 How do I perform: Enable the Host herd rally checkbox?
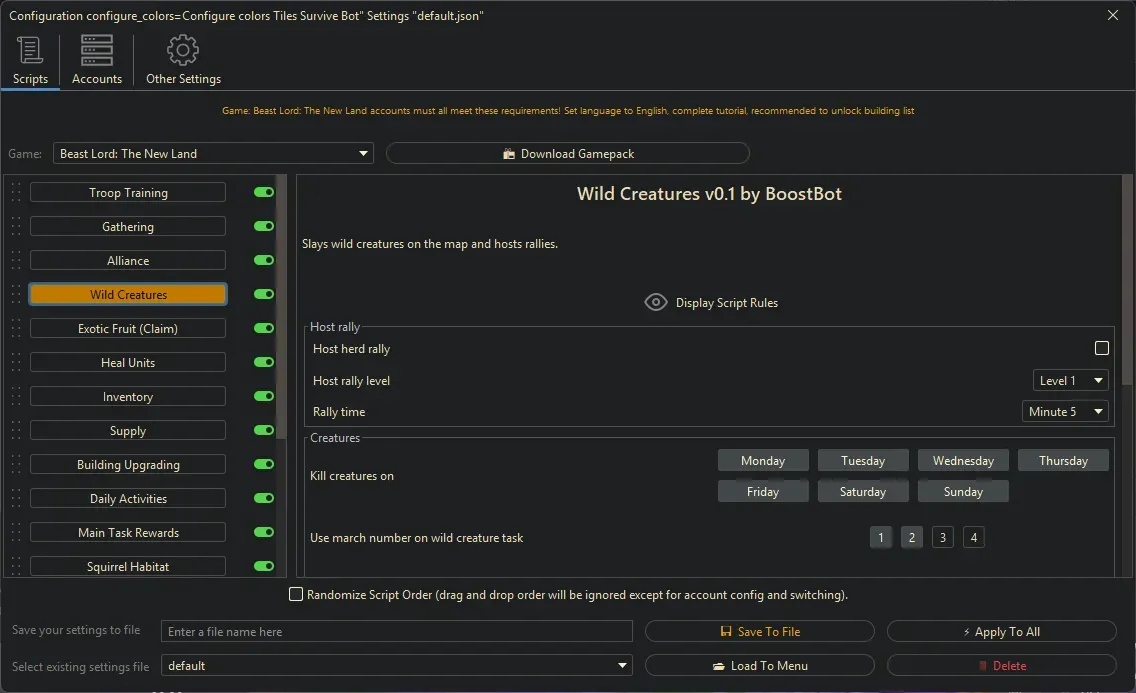pyautogui.click(x=1102, y=349)
